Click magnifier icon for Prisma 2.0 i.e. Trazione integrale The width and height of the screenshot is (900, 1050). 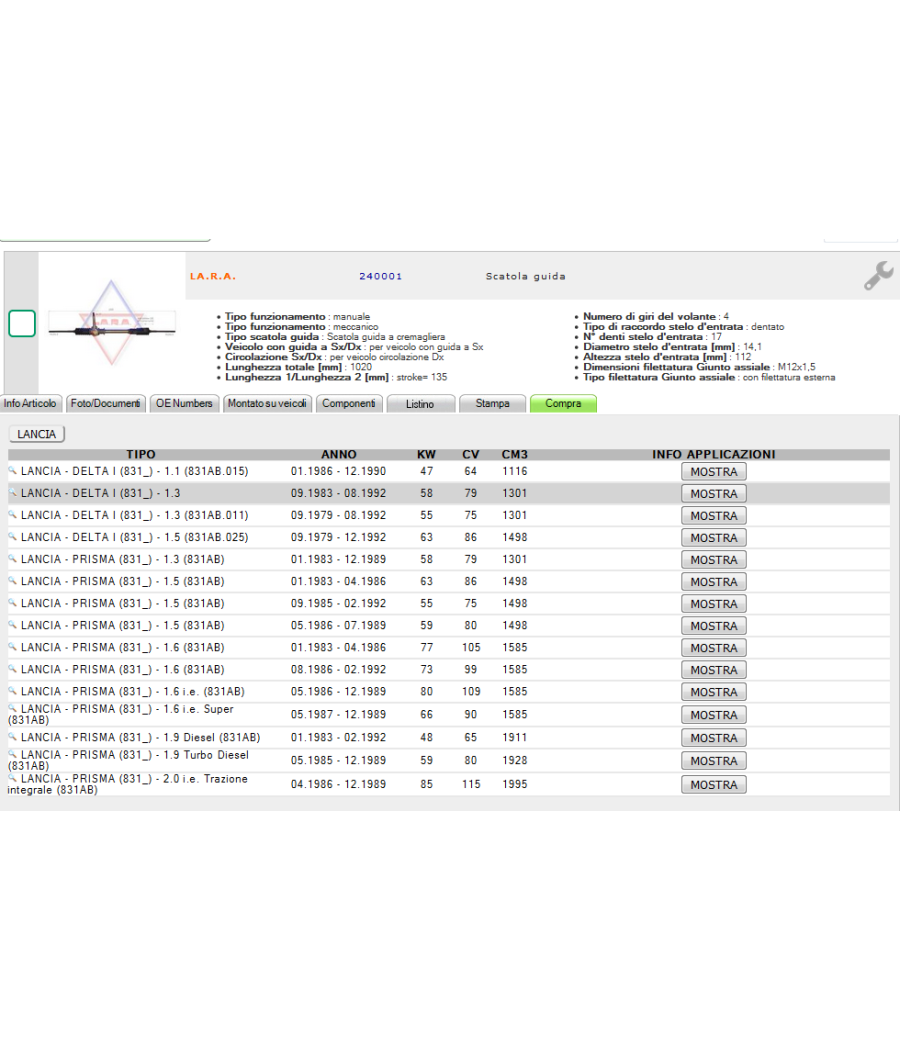pos(12,777)
